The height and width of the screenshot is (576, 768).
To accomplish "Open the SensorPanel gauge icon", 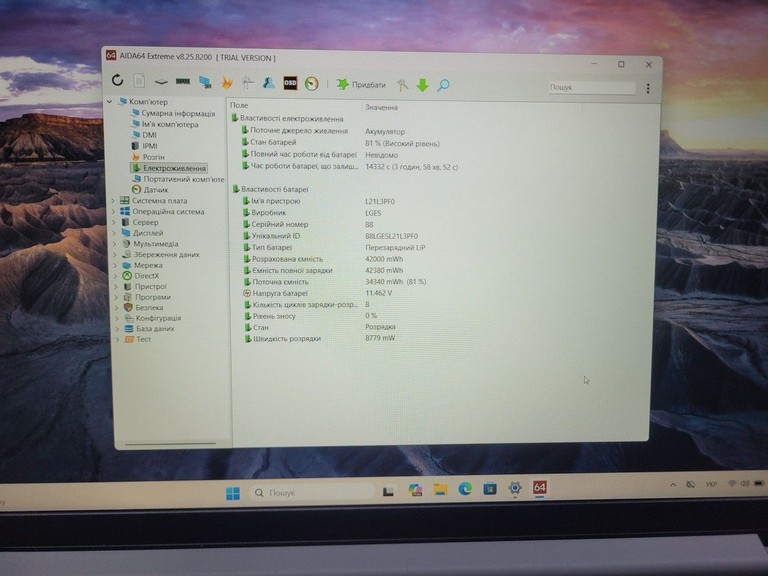I will point(312,84).
